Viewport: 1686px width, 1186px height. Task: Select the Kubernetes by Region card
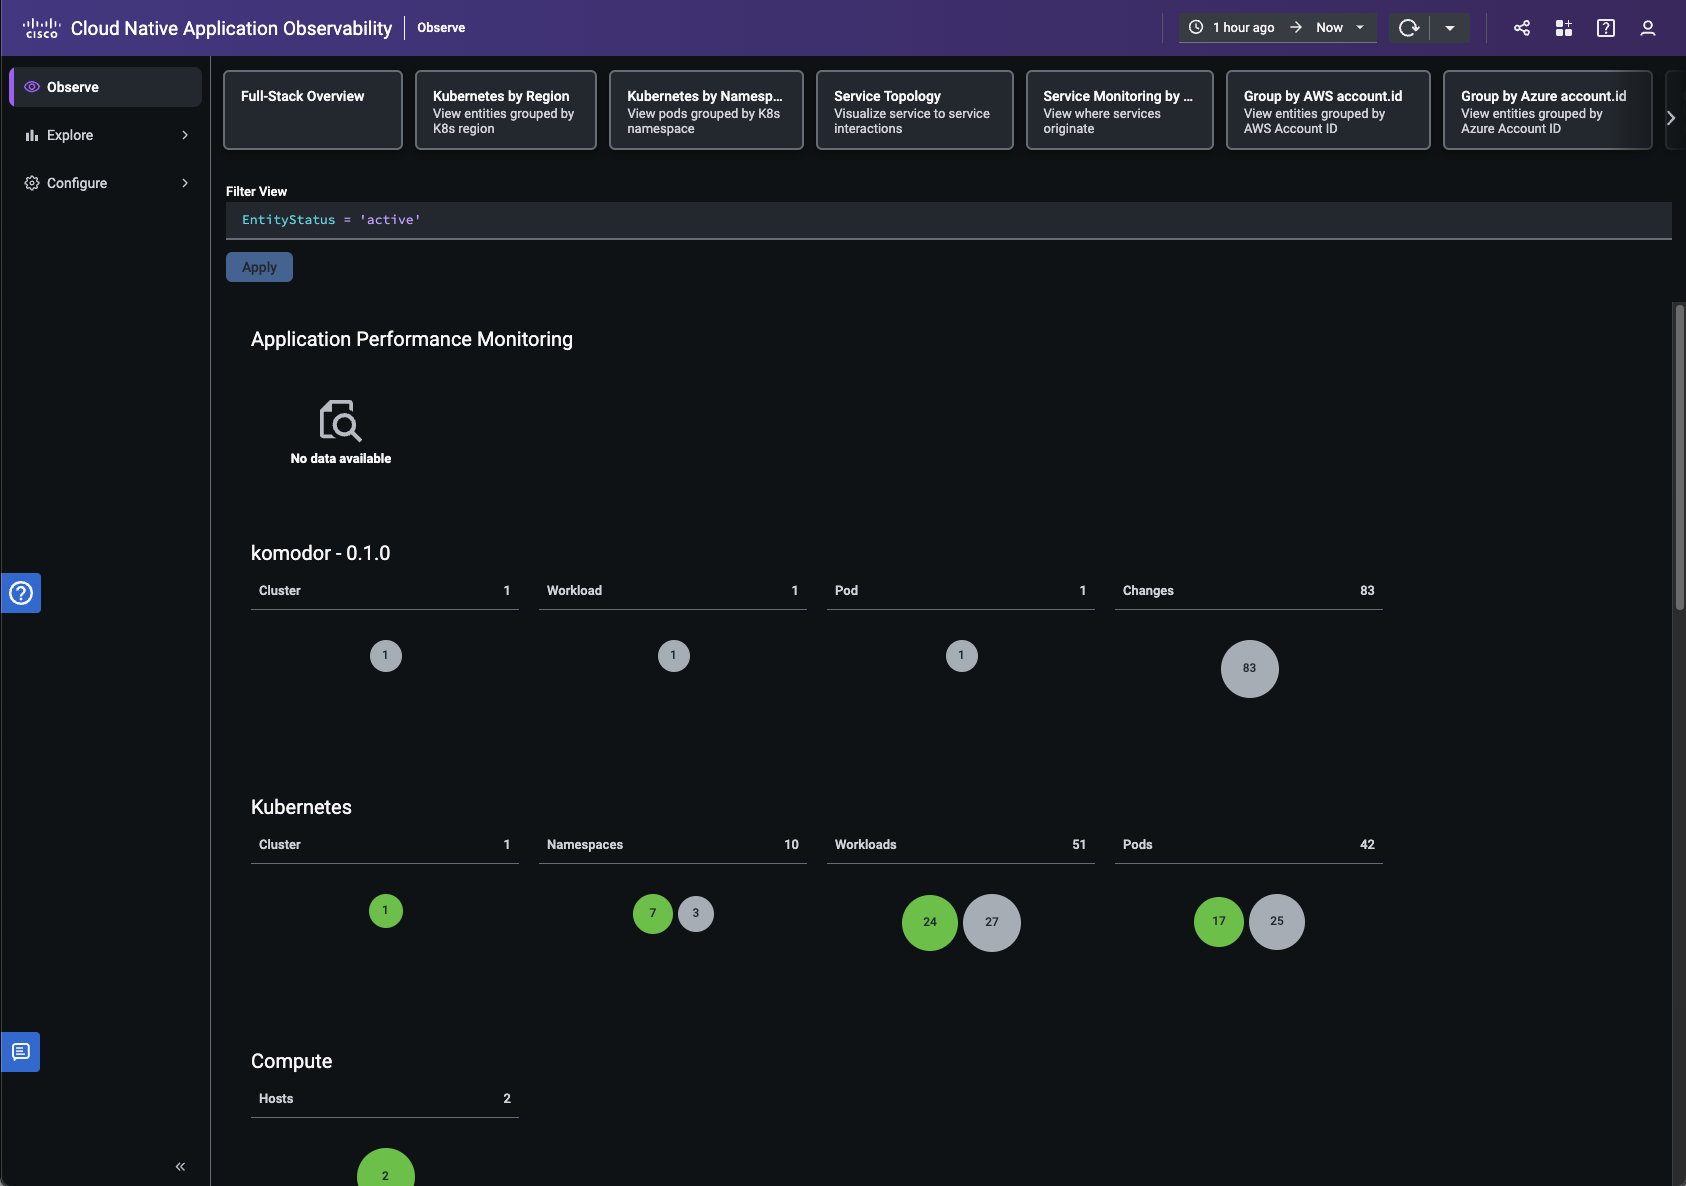point(506,110)
